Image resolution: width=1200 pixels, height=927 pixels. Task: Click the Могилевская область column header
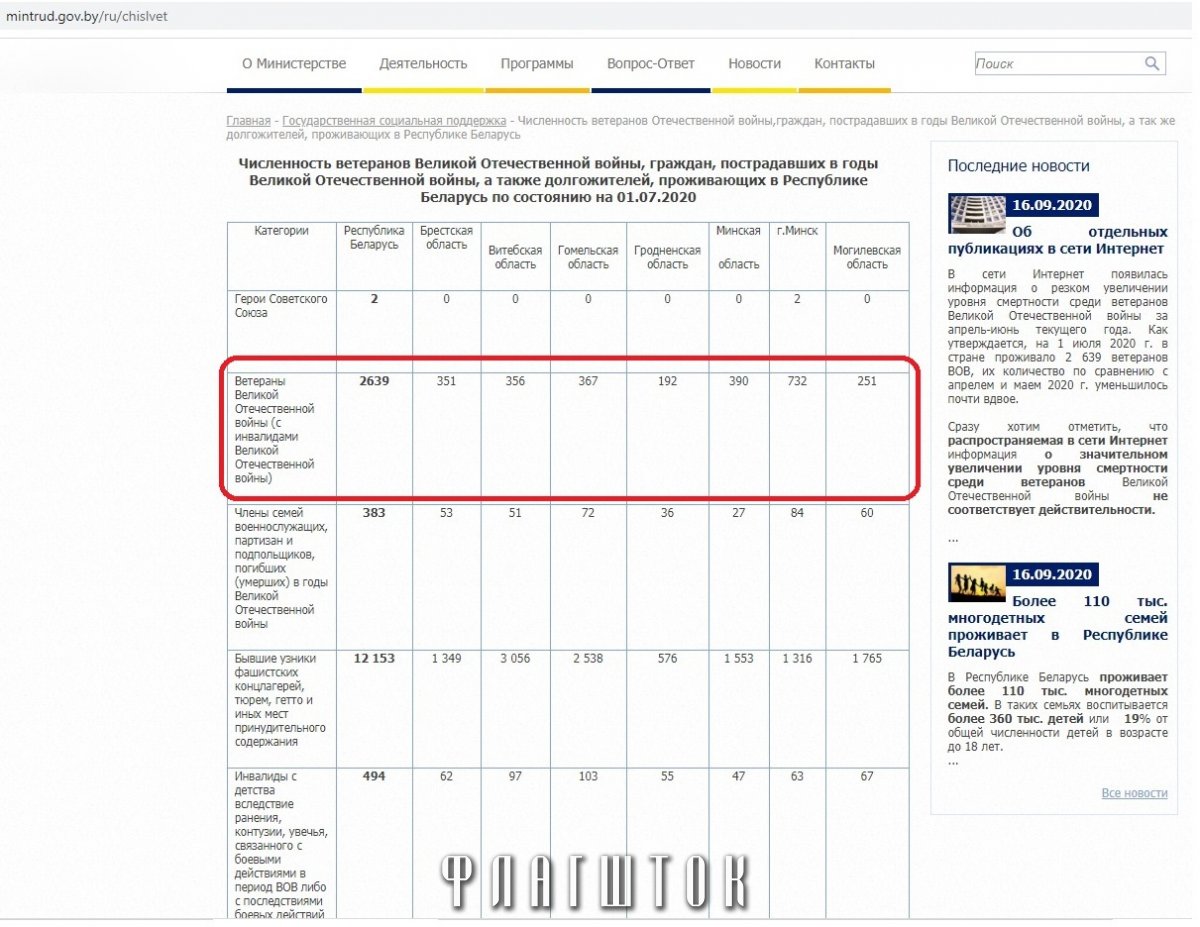[867, 258]
